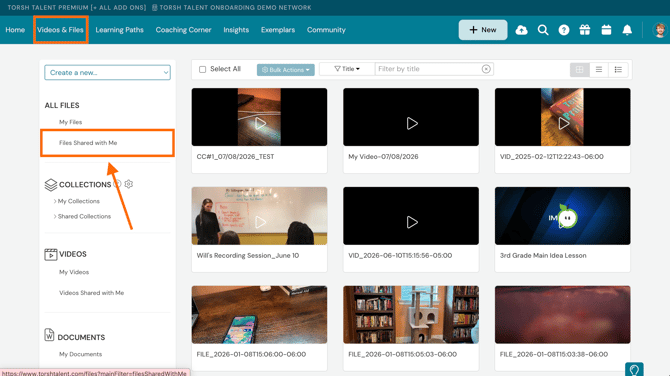Open the calendar icon
670x376 pixels.
606,30
